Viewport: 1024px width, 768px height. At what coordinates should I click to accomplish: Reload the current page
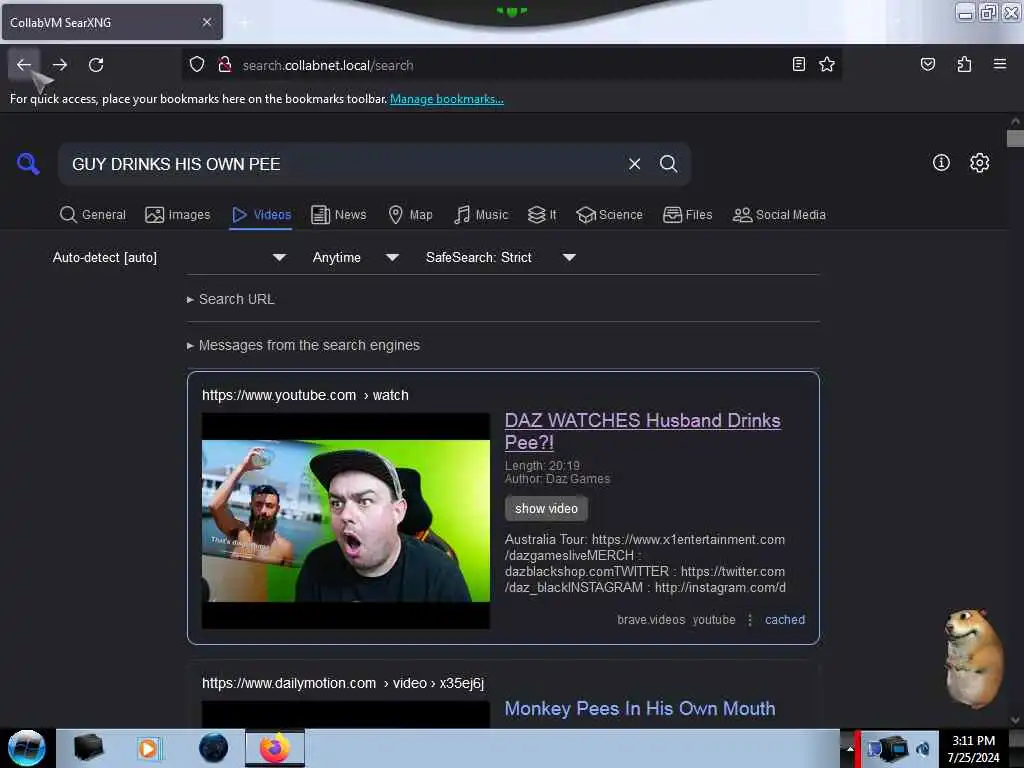tap(96, 65)
